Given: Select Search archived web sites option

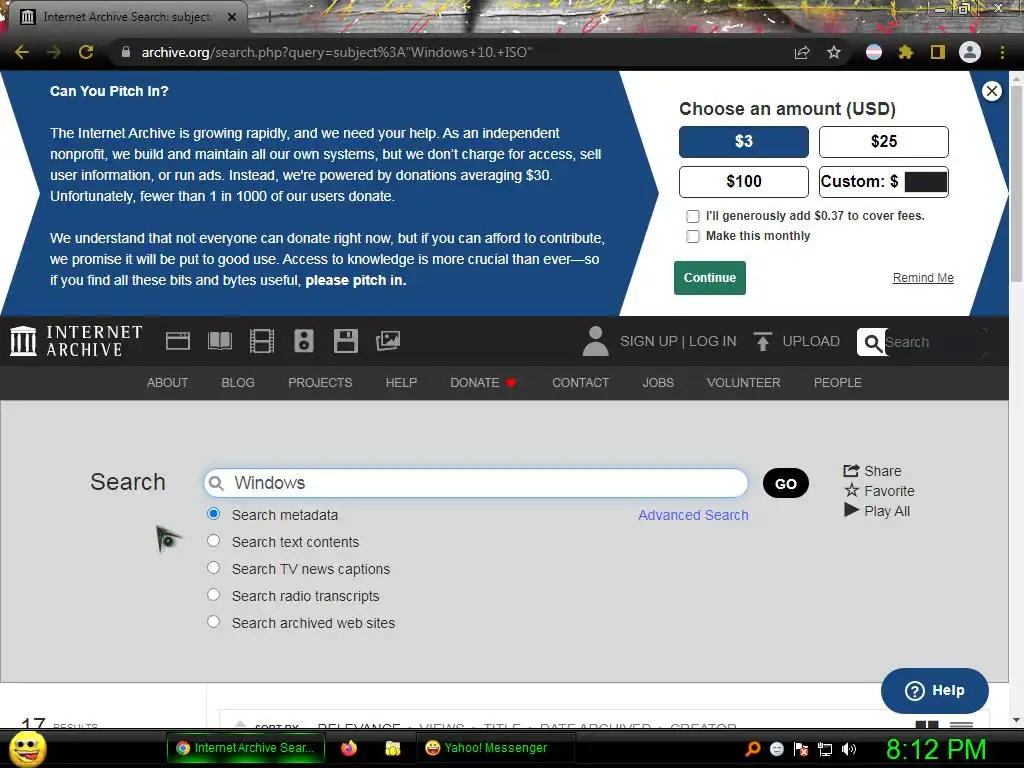Looking at the screenshot, I should point(214,622).
